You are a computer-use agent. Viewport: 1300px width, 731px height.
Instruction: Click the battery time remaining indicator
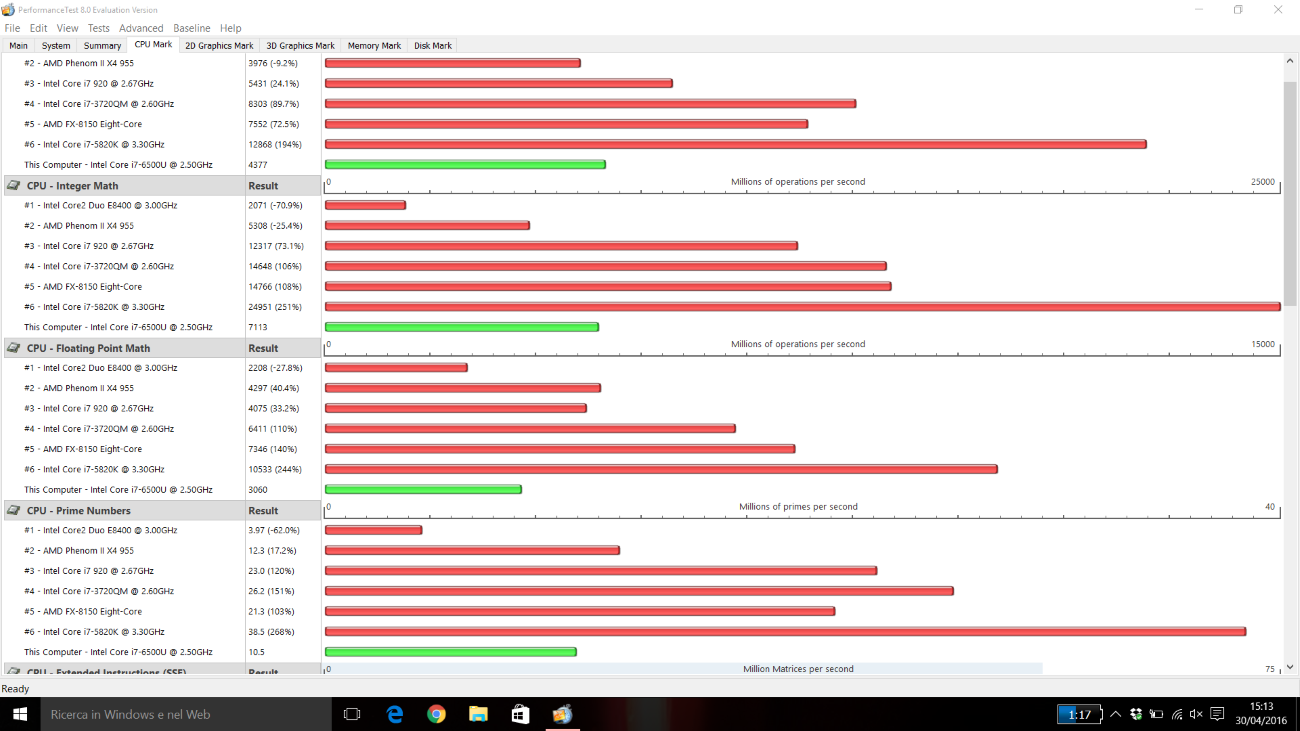[1079, 714]
